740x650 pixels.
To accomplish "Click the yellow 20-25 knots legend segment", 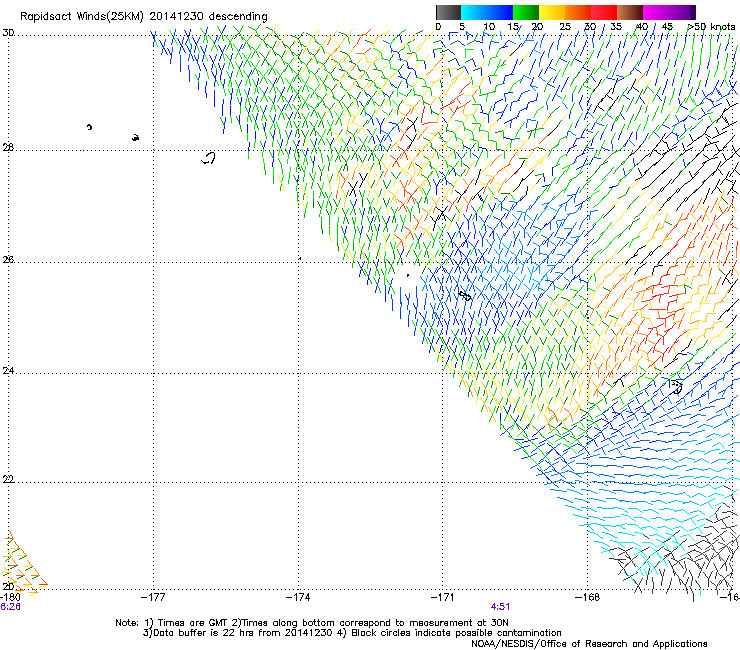I will (552, 12).
